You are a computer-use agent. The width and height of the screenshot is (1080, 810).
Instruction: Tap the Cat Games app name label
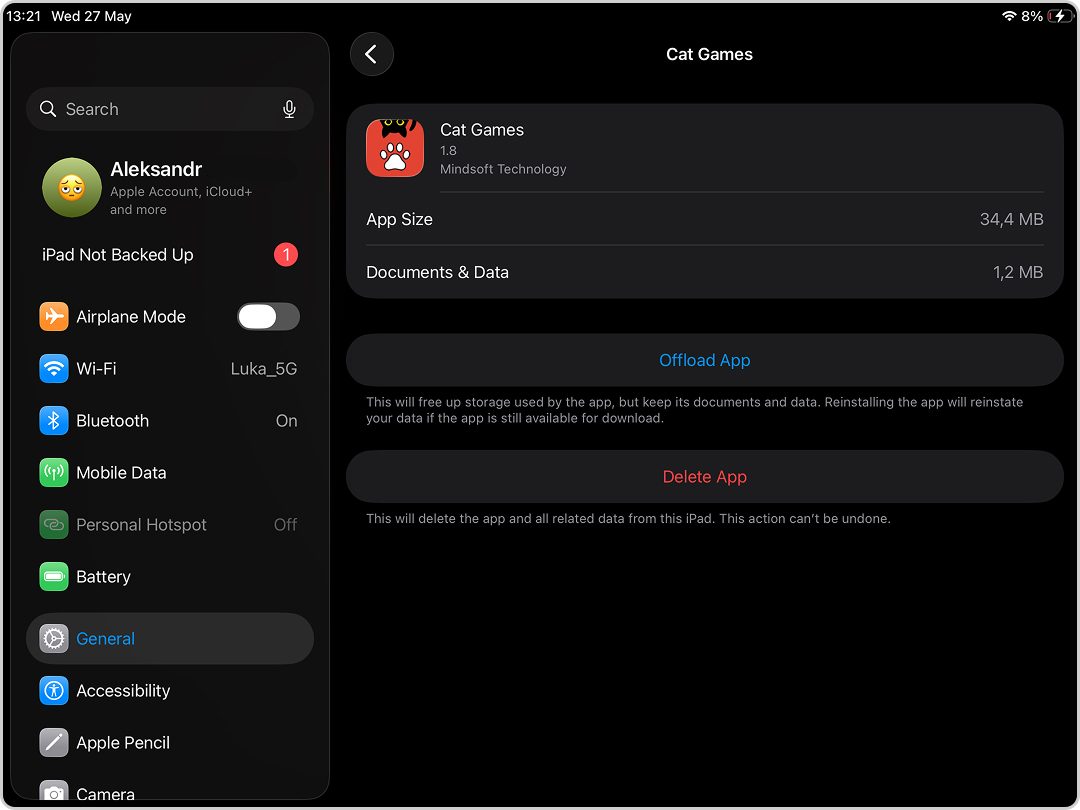pos(481,129)
